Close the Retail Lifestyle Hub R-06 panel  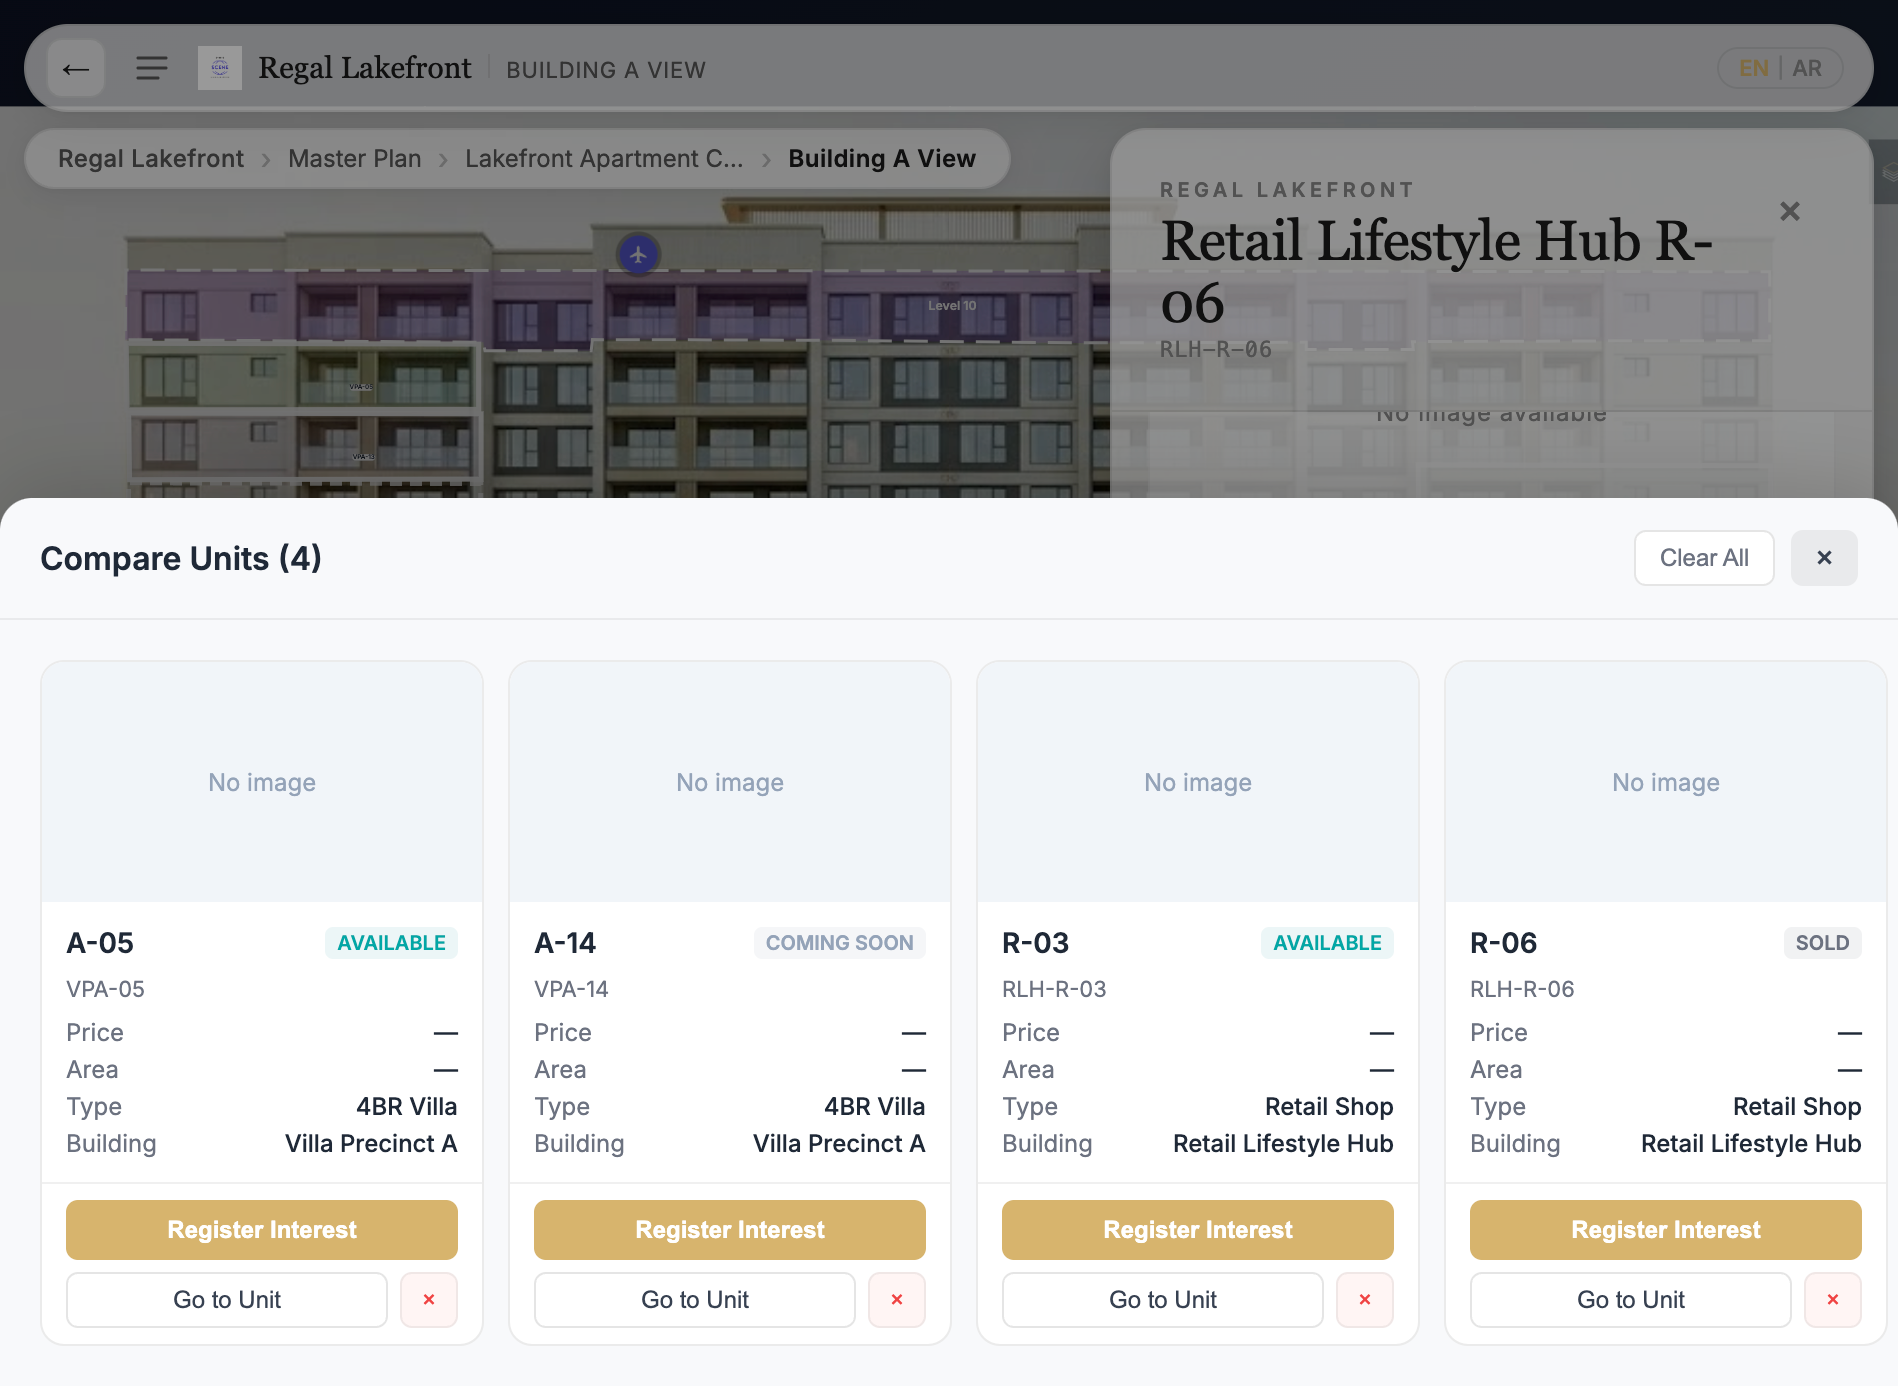tap(1790, 211)
